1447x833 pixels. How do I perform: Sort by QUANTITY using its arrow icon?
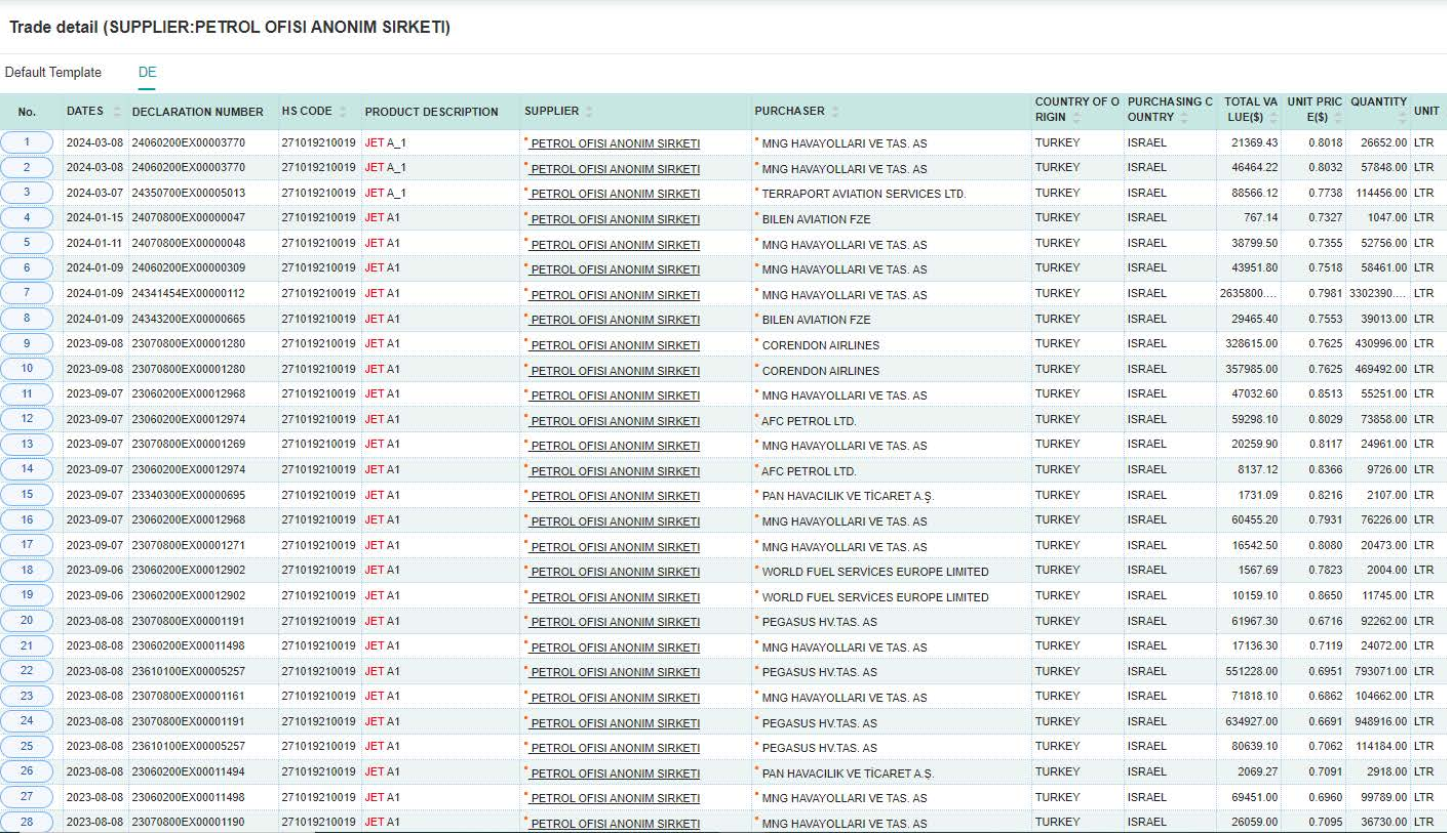coord(1401,118)
